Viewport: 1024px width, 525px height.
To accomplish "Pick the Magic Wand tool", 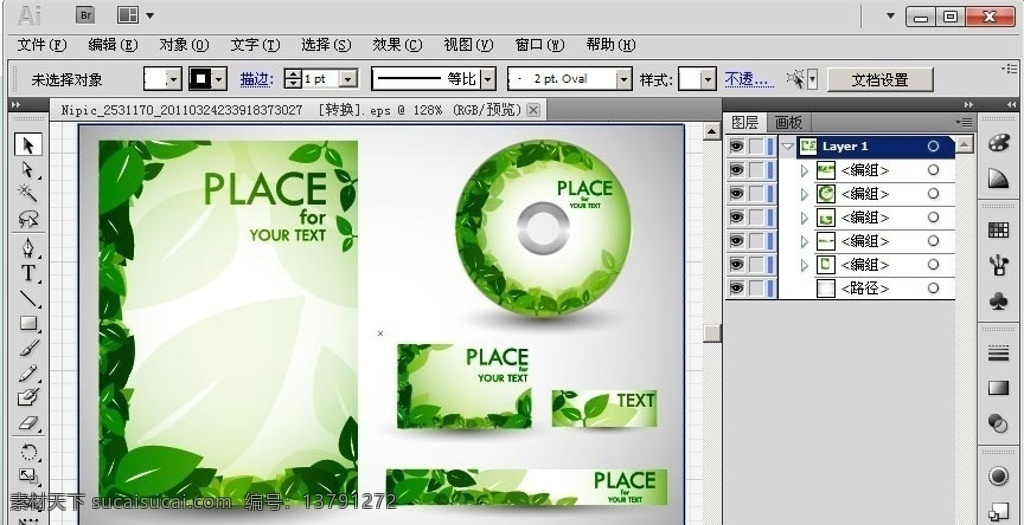I will (x=28, y=193).
